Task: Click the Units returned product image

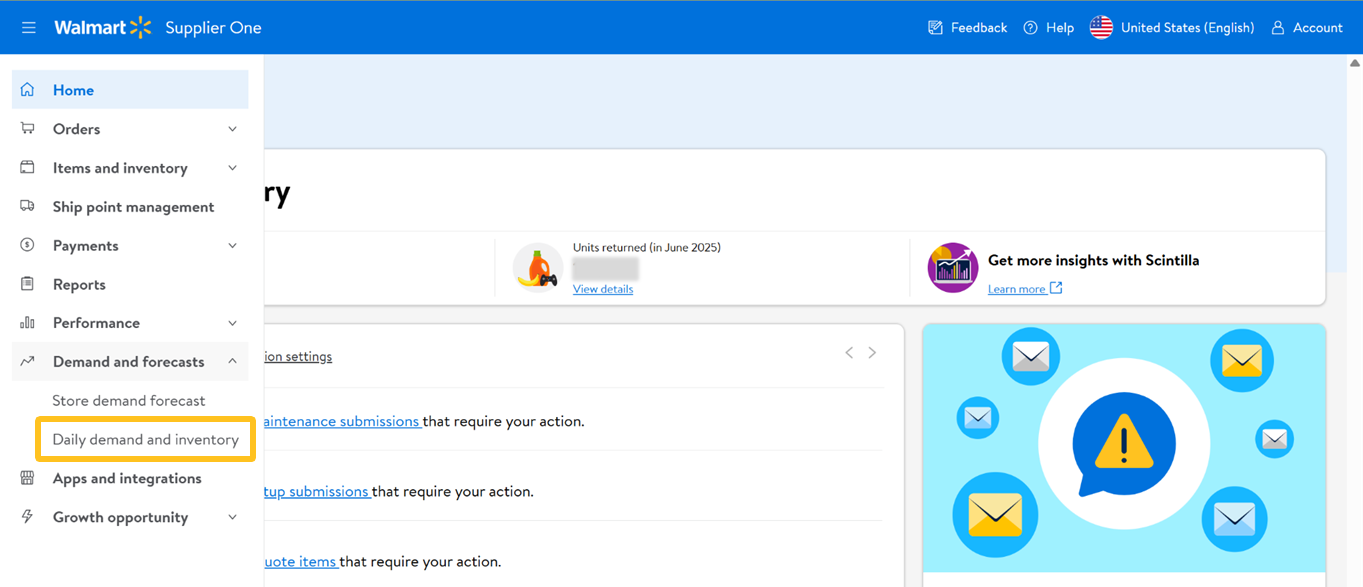Action: click(538, 267)
